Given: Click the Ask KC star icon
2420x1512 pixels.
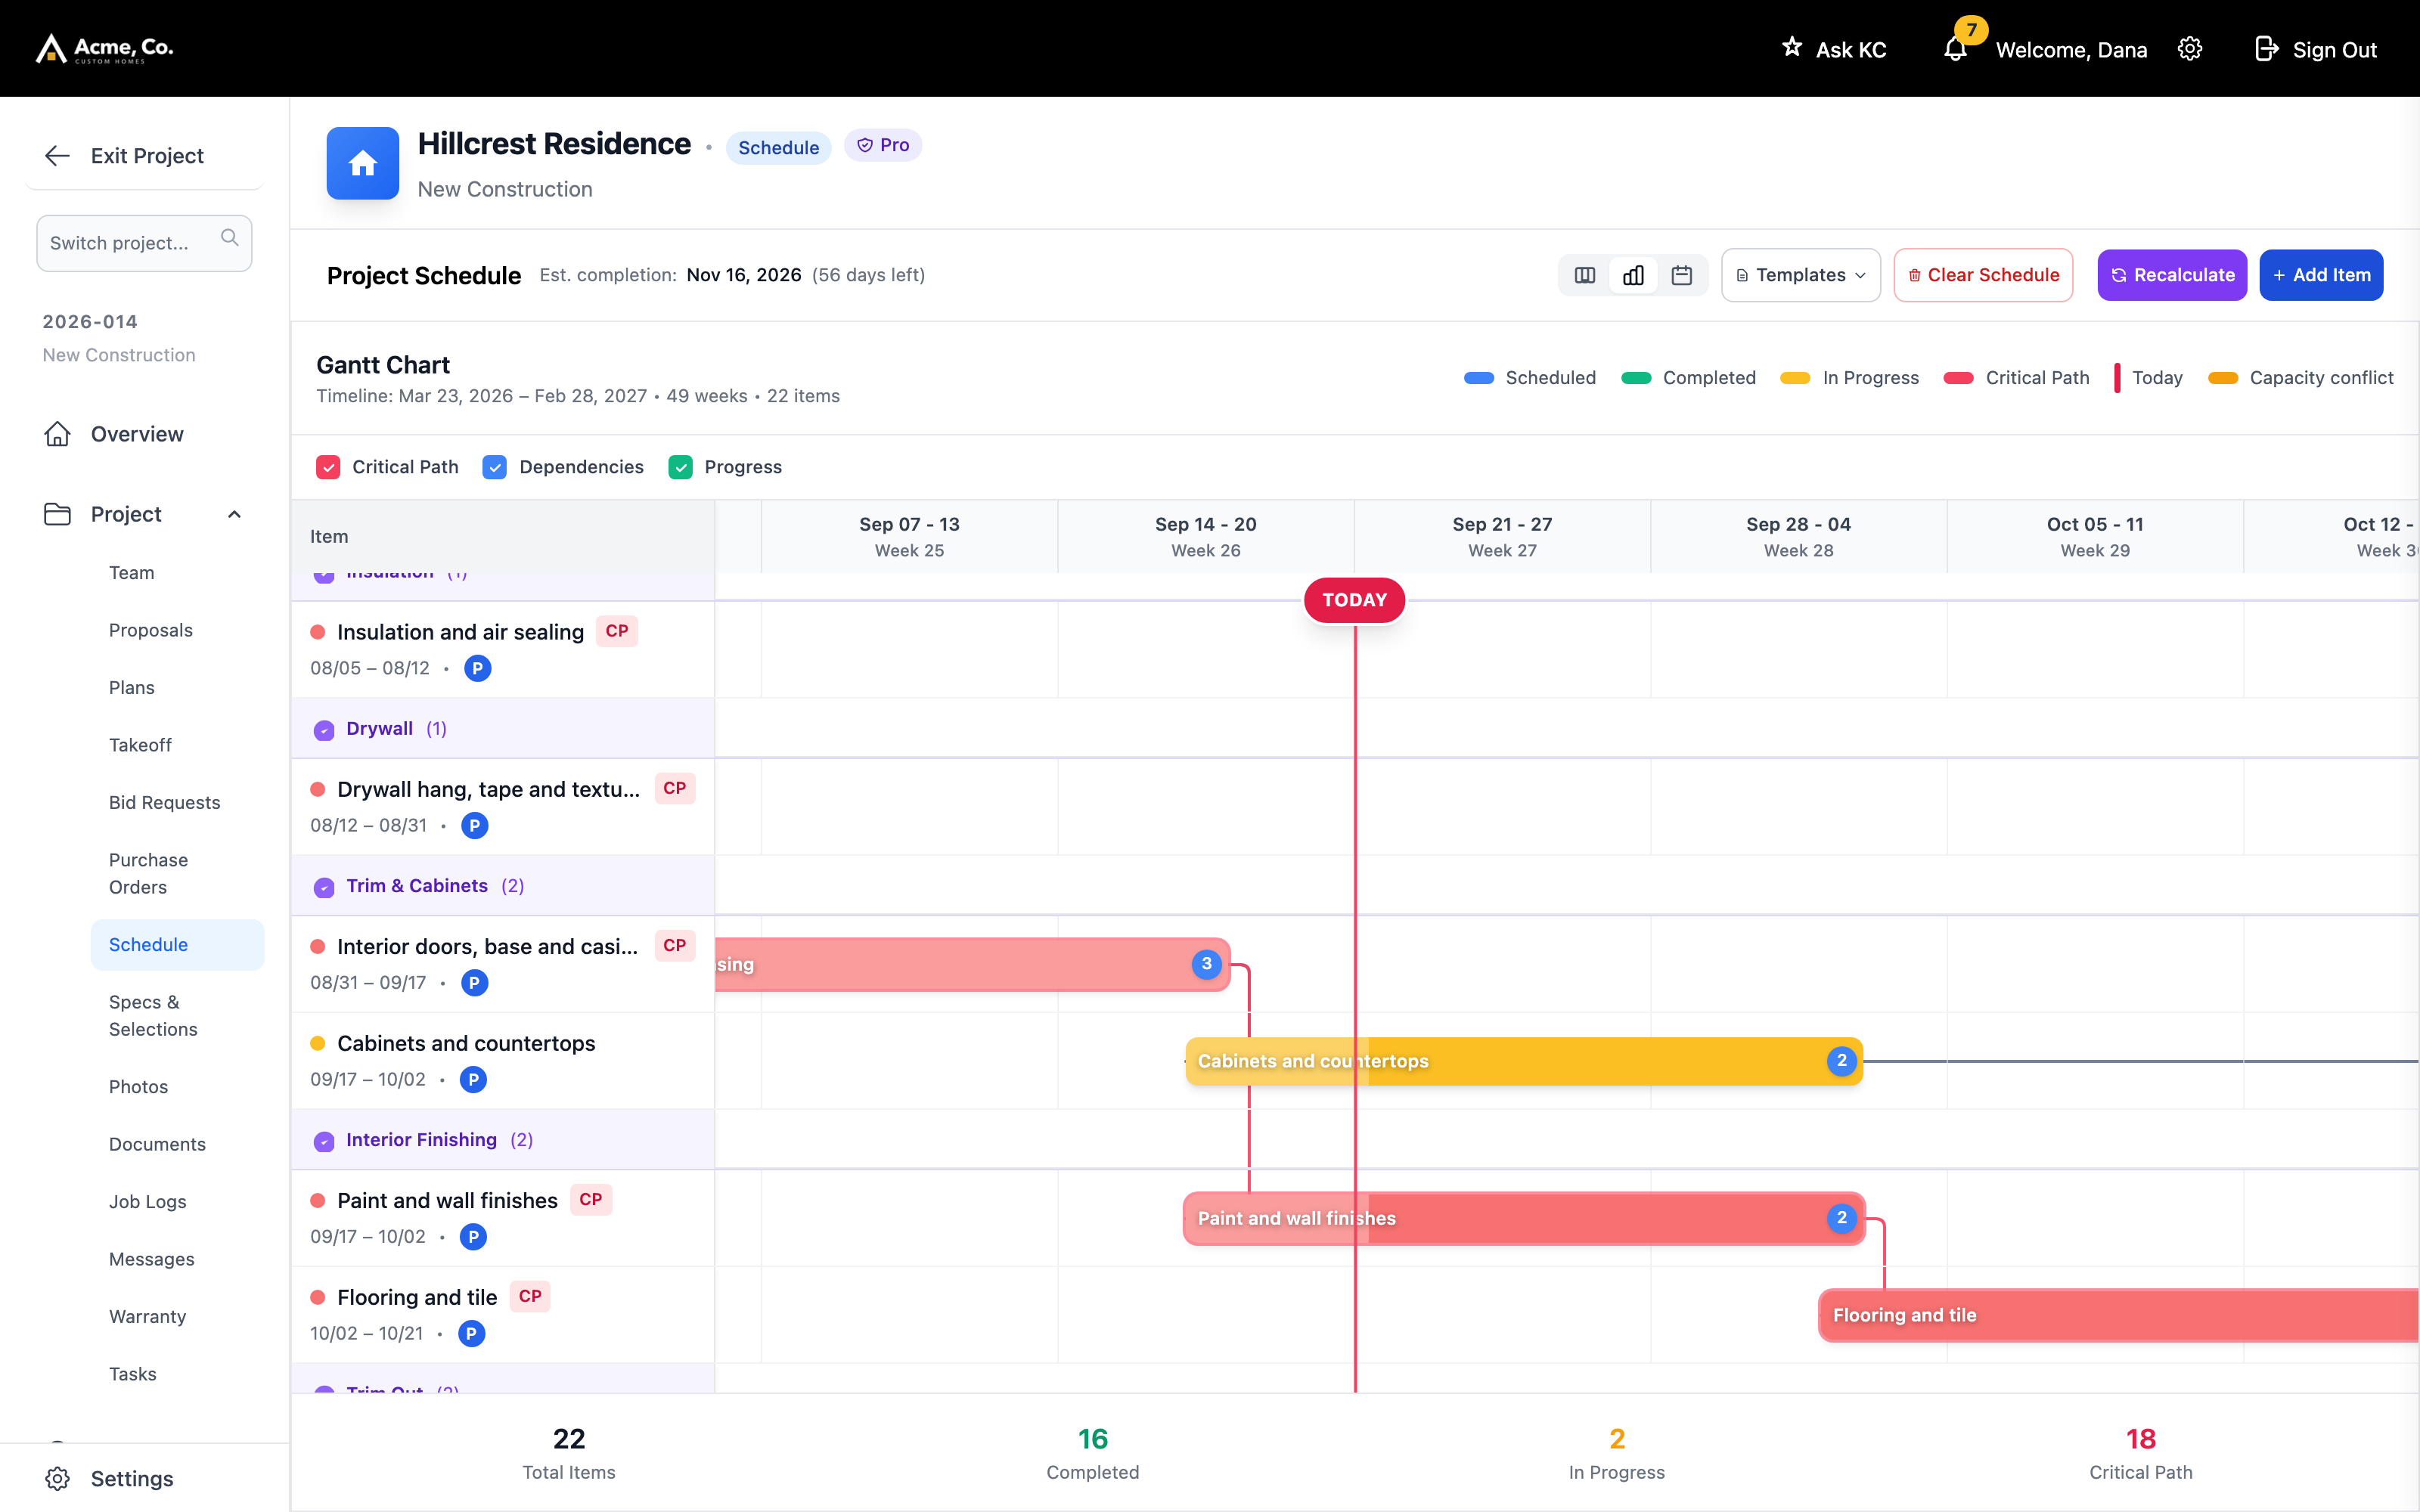Looking at the screenshot, I should click(x=1792, y=47).
